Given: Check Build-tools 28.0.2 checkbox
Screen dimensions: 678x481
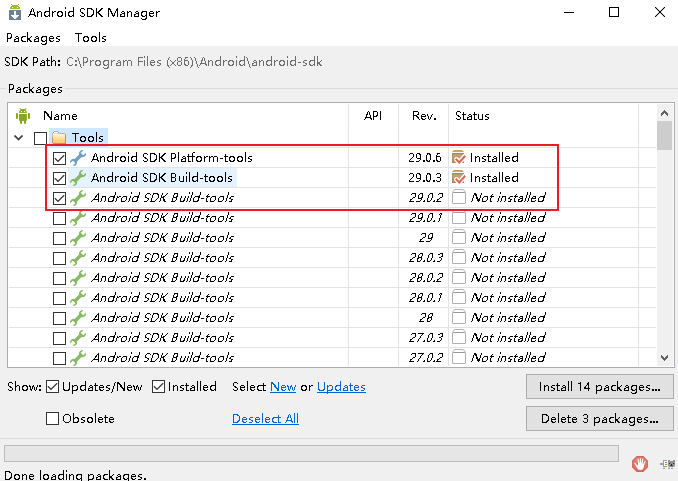Looking at the screenshot, I should click(x=59, y=278).
